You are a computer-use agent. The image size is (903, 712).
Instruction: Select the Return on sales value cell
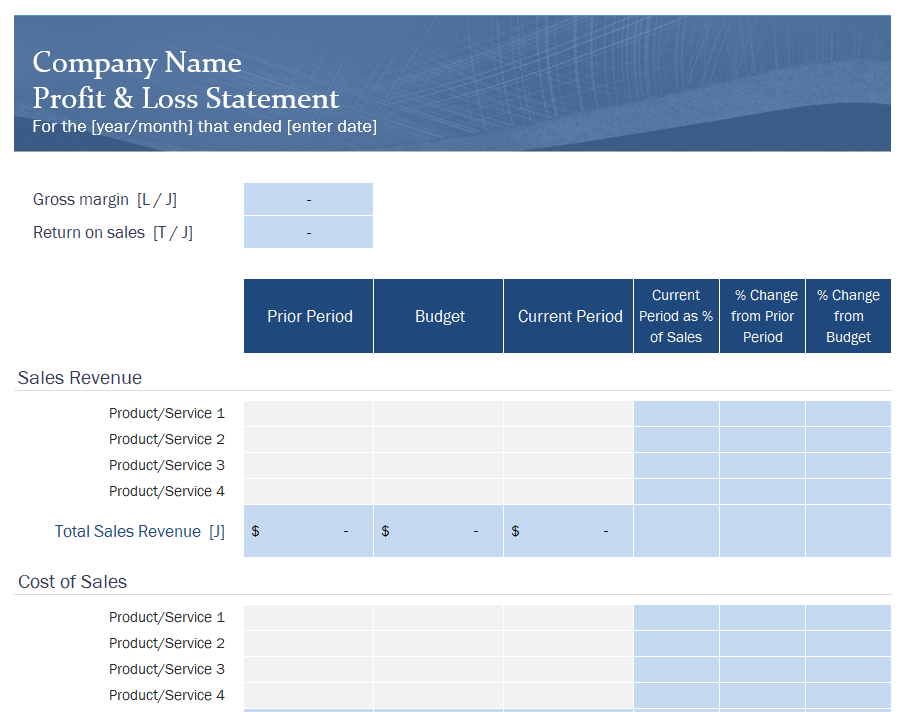tap(308, 232)
